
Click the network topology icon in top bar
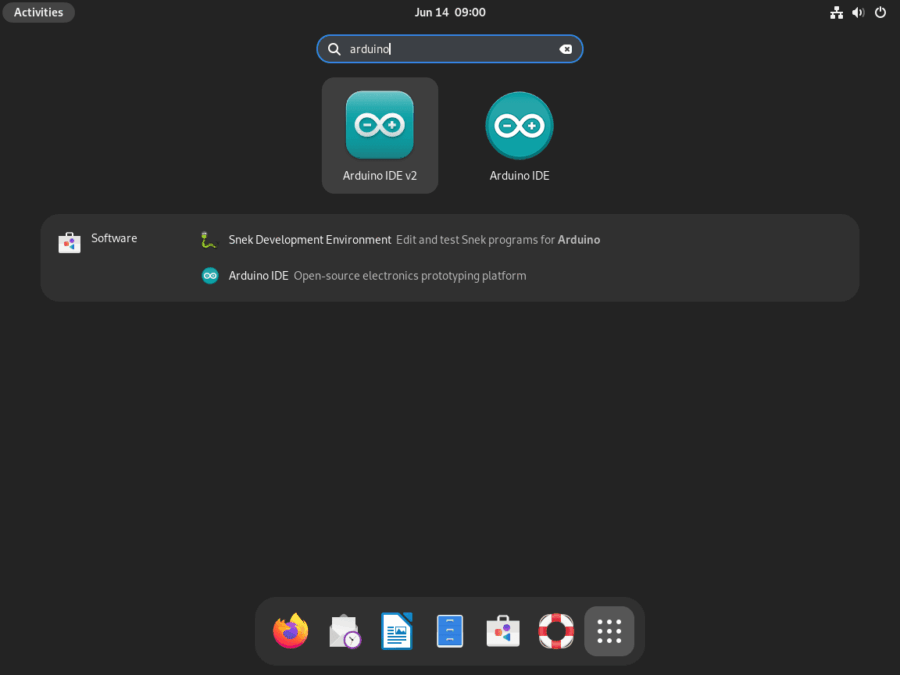pyautogui.click(x=837, y=12)
